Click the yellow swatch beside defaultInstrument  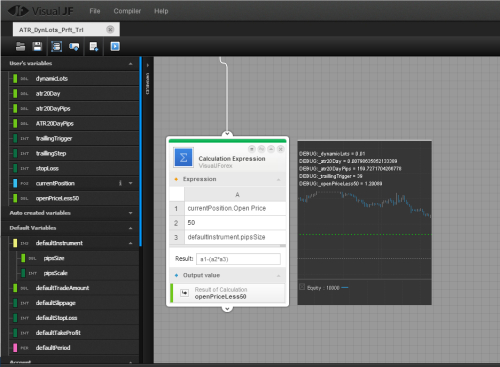pos(15,243)
